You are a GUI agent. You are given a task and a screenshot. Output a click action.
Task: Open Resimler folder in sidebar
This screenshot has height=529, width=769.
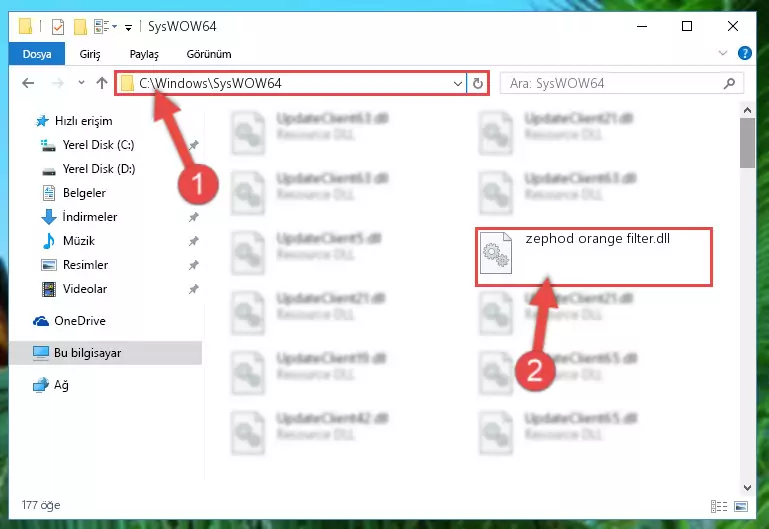[85, 265]
